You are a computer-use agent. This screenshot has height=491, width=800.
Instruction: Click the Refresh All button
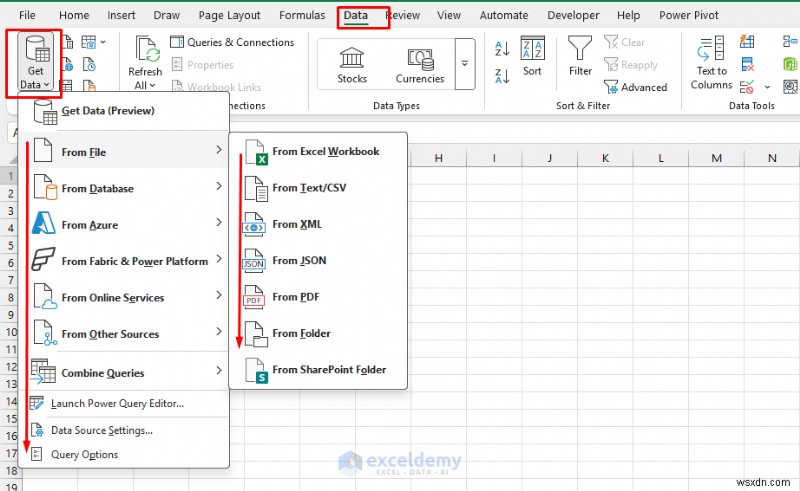145,63
